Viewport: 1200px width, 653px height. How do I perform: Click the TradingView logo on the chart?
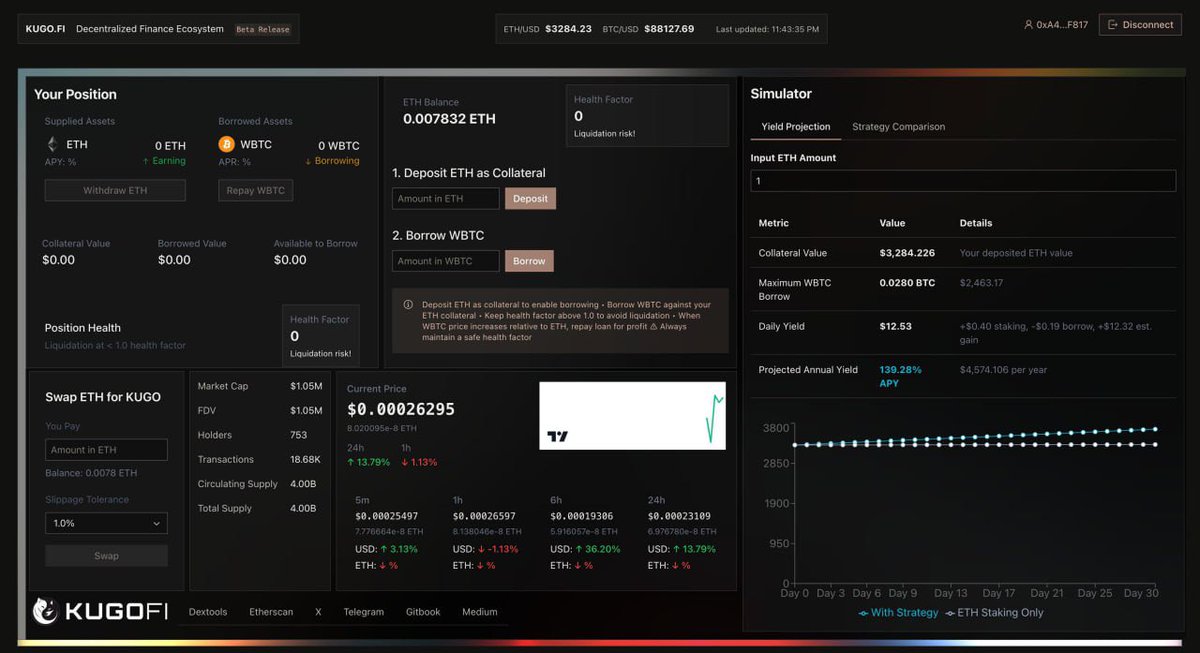tap(558, 436)
